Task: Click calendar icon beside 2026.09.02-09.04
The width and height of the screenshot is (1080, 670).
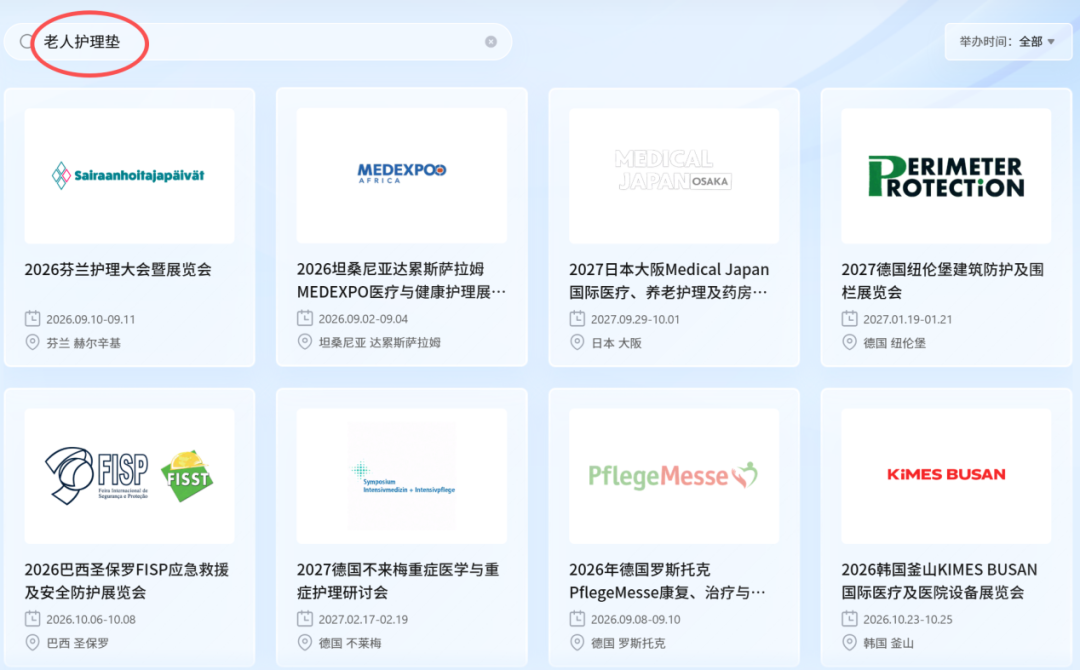Action: click(304, 318)
